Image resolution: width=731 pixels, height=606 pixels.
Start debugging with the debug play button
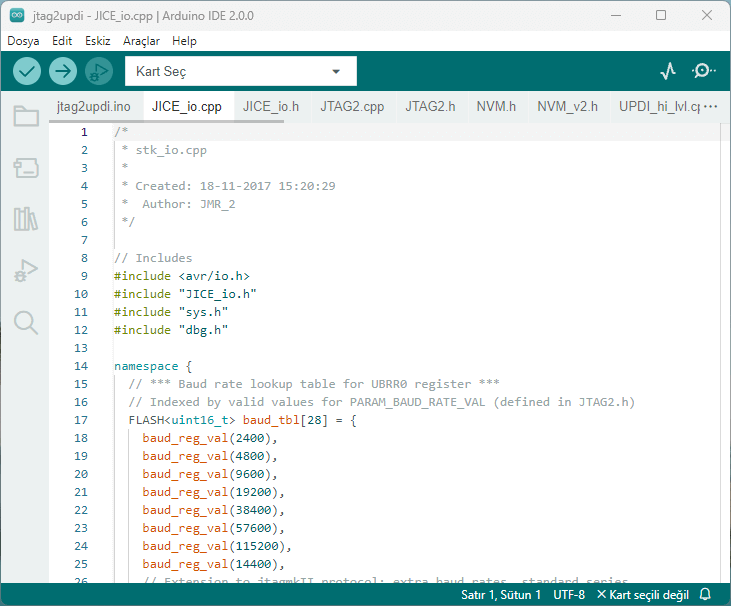tap(99, 71)
